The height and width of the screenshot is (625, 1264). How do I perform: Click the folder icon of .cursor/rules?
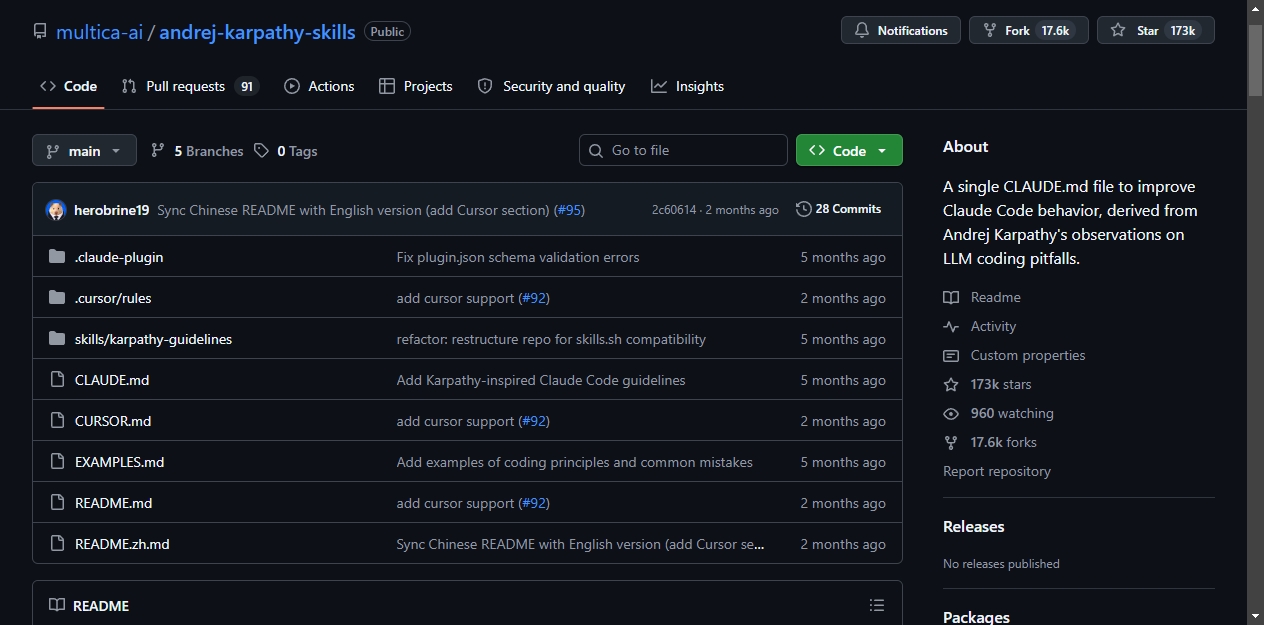57,298
